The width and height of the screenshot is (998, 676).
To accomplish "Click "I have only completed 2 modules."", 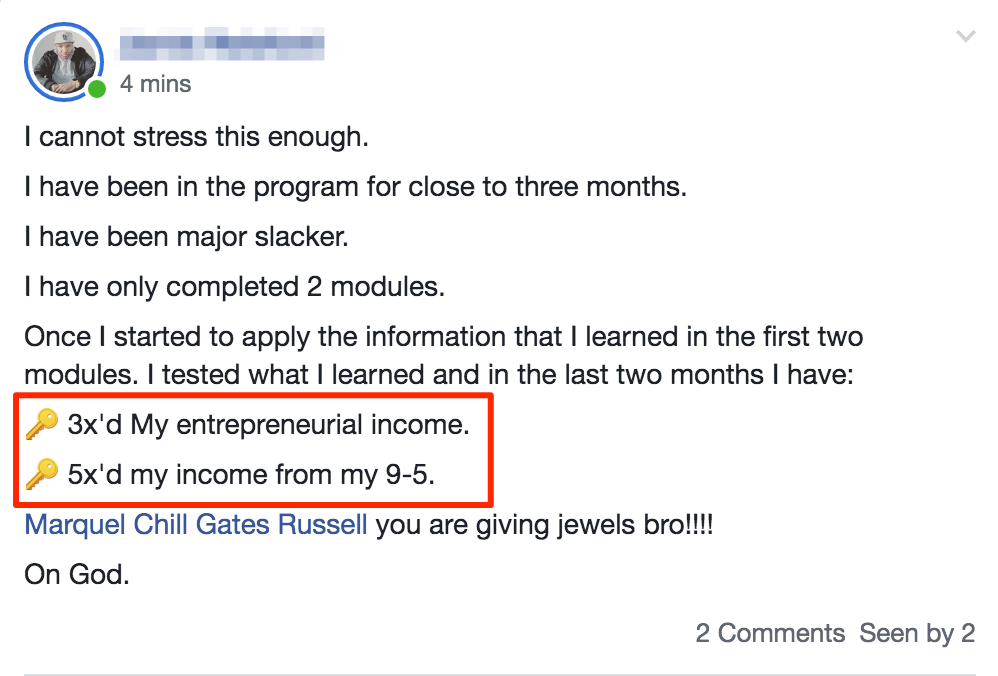I will pos(235,287).
